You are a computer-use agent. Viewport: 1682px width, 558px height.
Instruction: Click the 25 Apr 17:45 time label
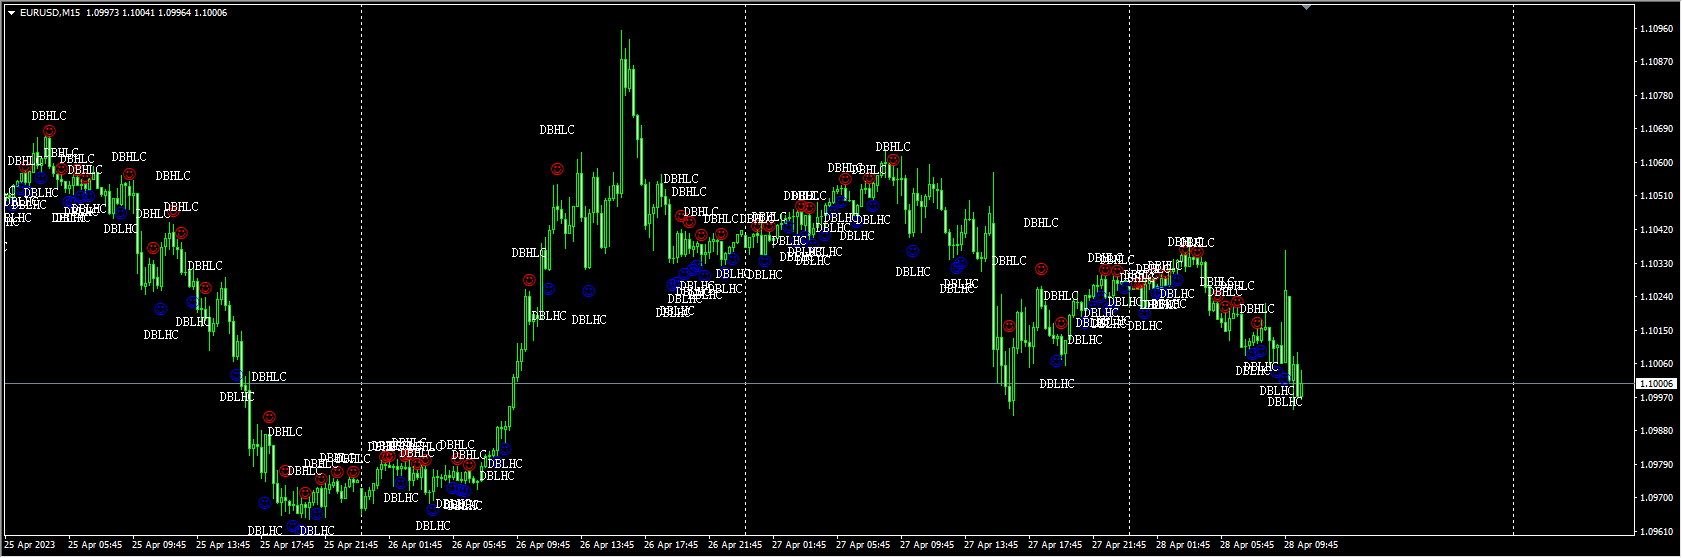[x=287, y=545]
